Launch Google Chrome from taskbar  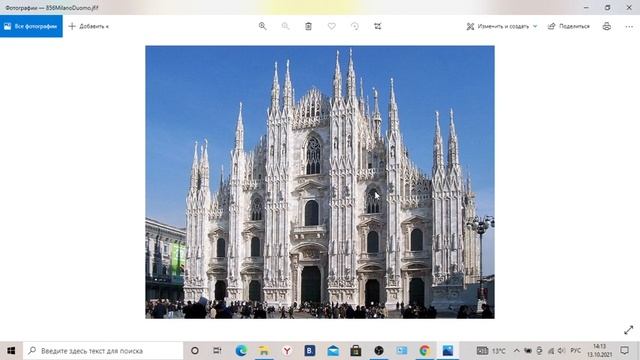pos(424,351)
